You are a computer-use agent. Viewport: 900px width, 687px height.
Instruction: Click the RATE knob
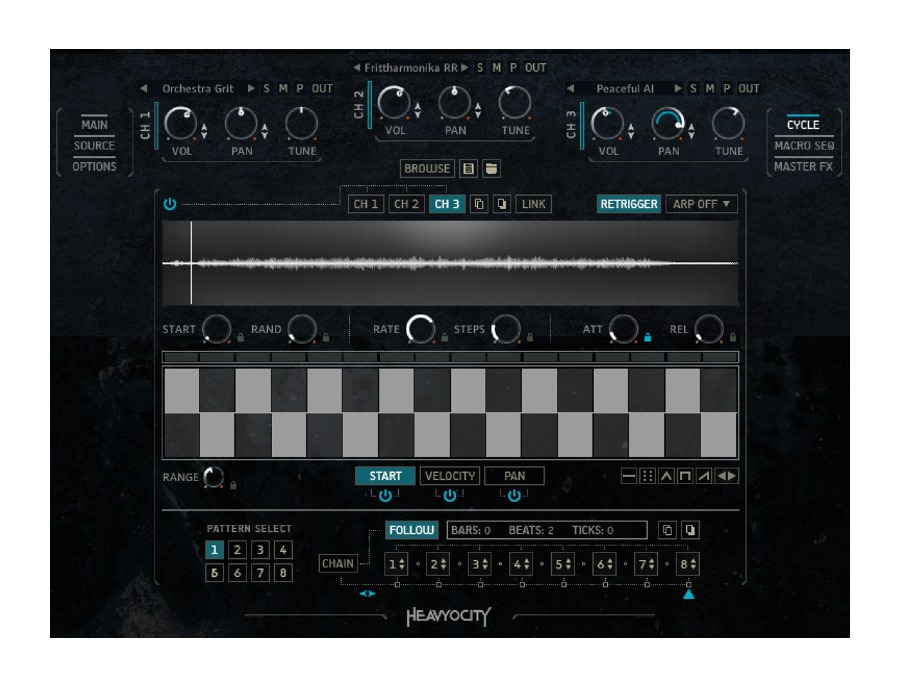click(x=420, y=329)
